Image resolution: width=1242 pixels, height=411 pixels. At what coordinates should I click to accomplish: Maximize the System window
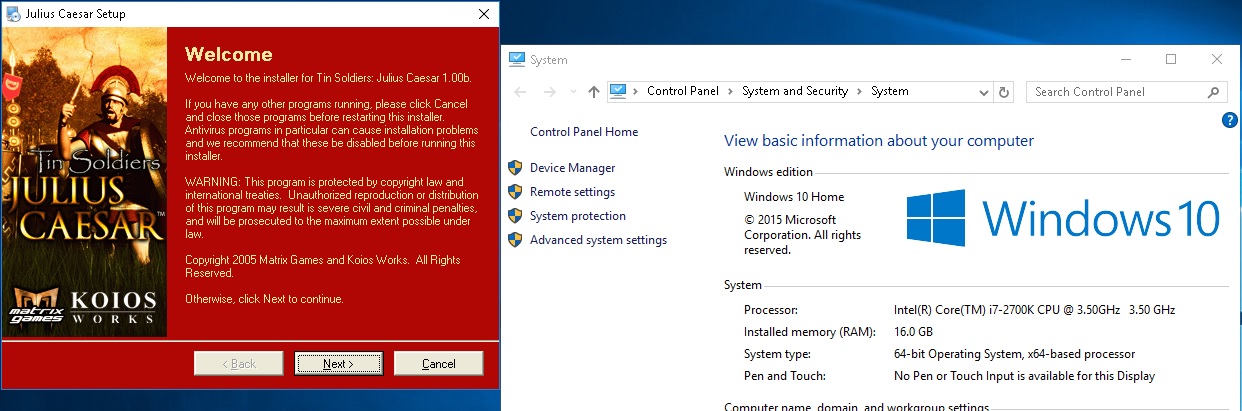tap(1171, 59)
